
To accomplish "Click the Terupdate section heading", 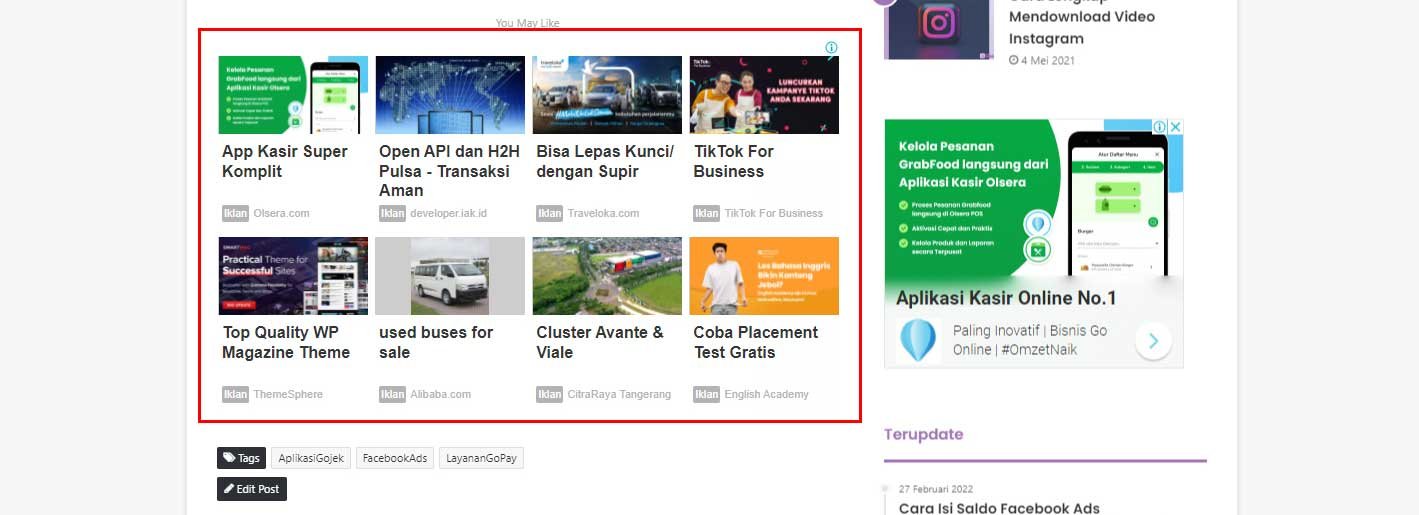I will click(x=923, y=434).
